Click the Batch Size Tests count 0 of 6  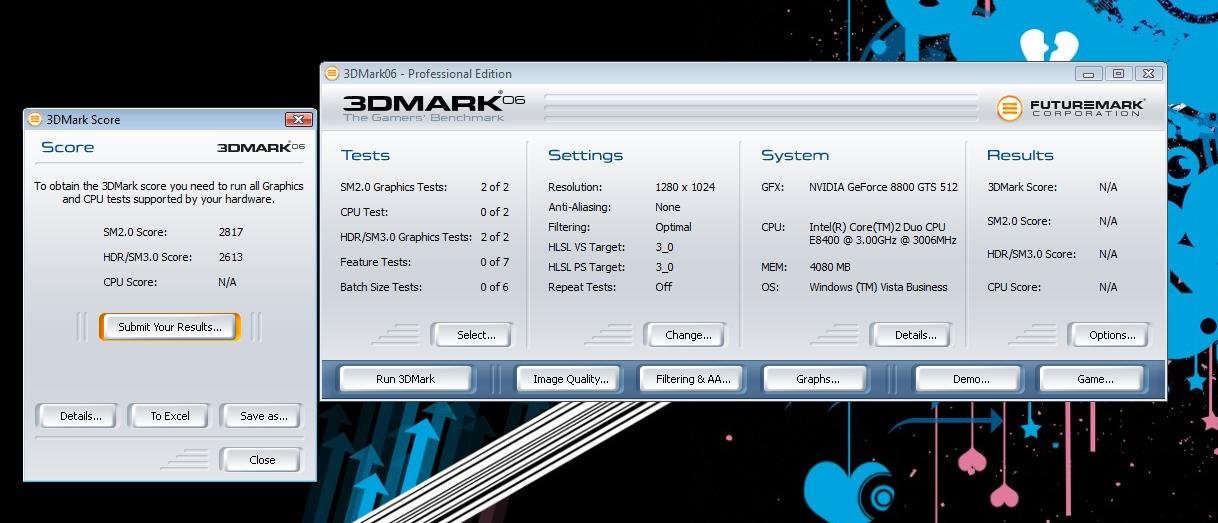494,287
